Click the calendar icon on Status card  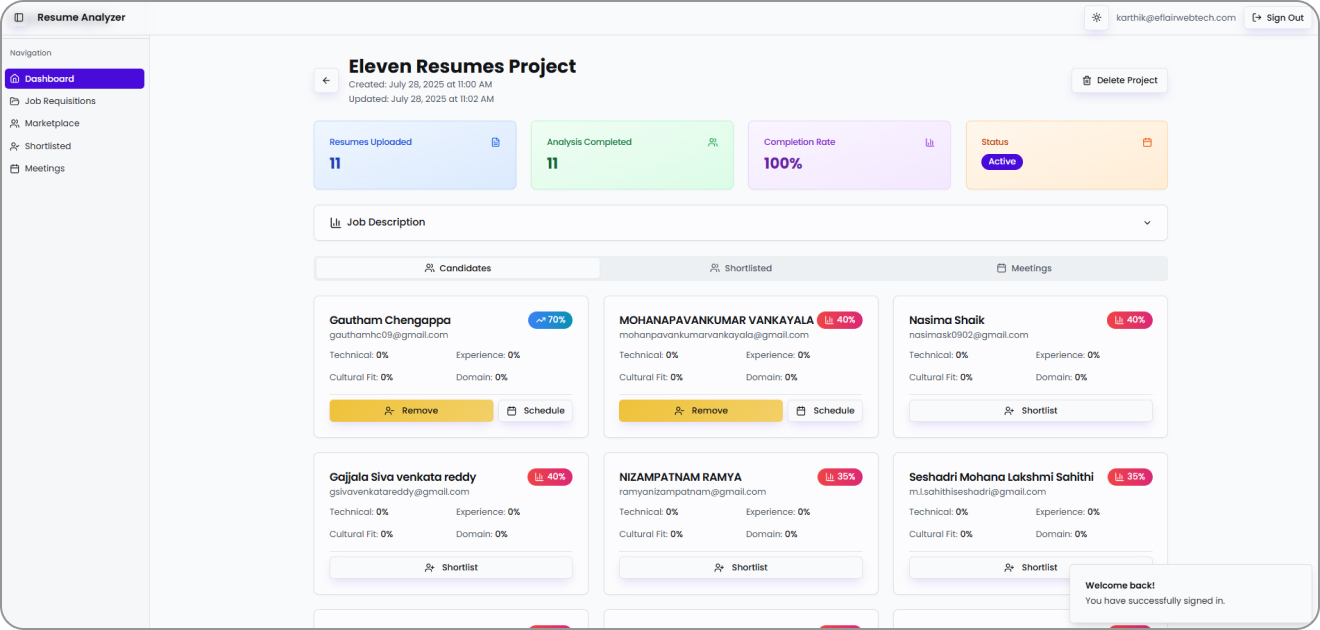click(x=1147, y=142)
